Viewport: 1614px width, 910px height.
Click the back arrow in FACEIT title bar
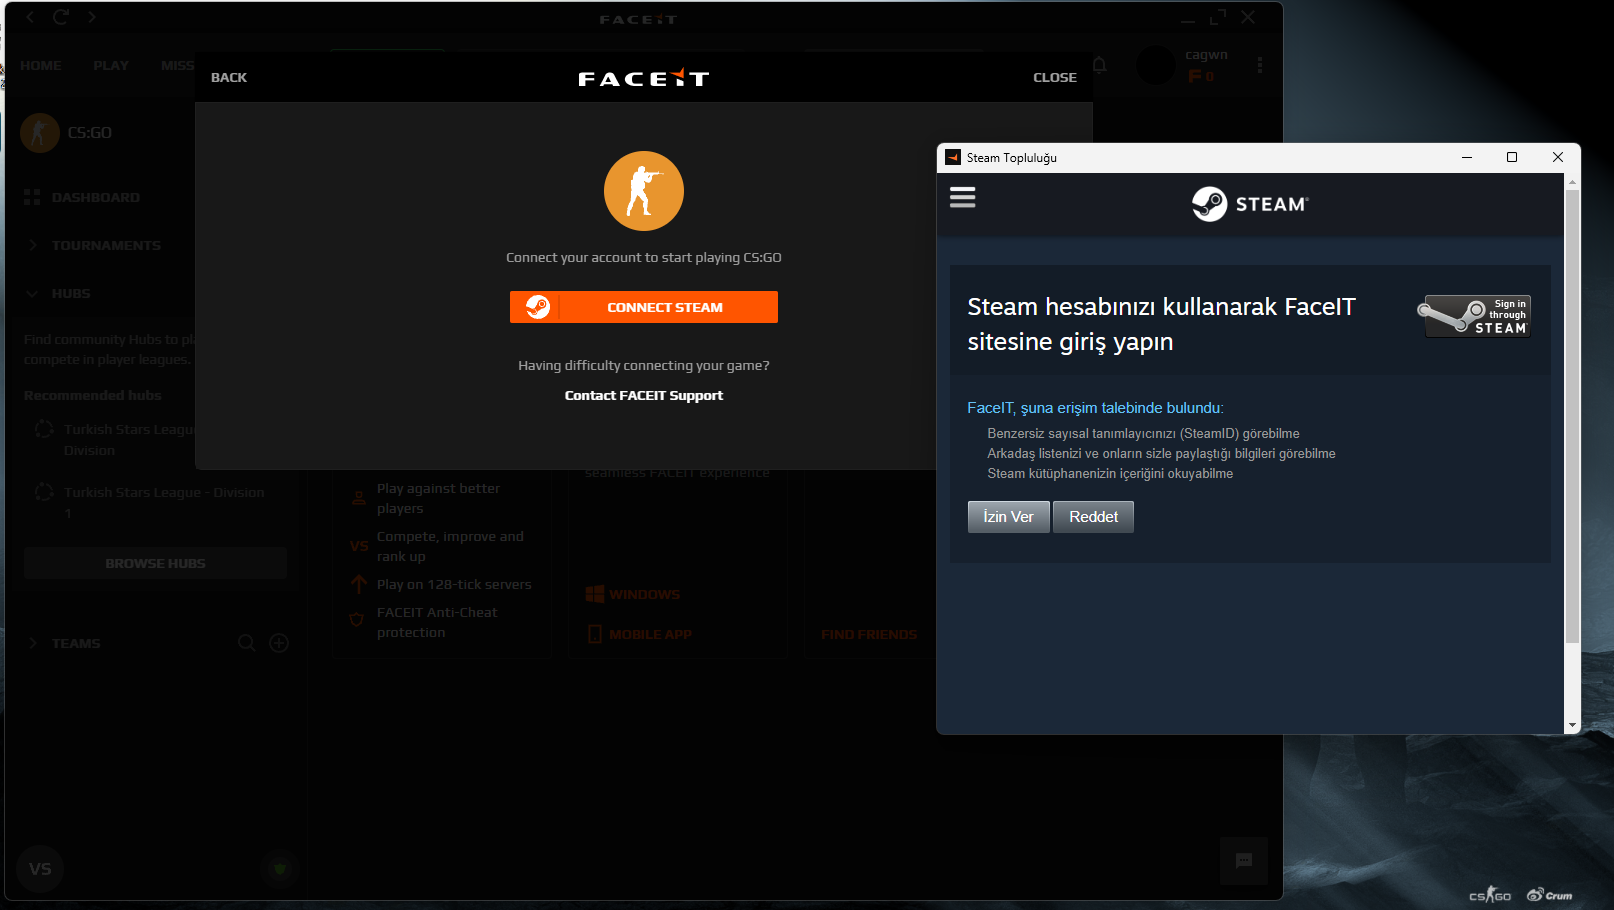point(30,17)
